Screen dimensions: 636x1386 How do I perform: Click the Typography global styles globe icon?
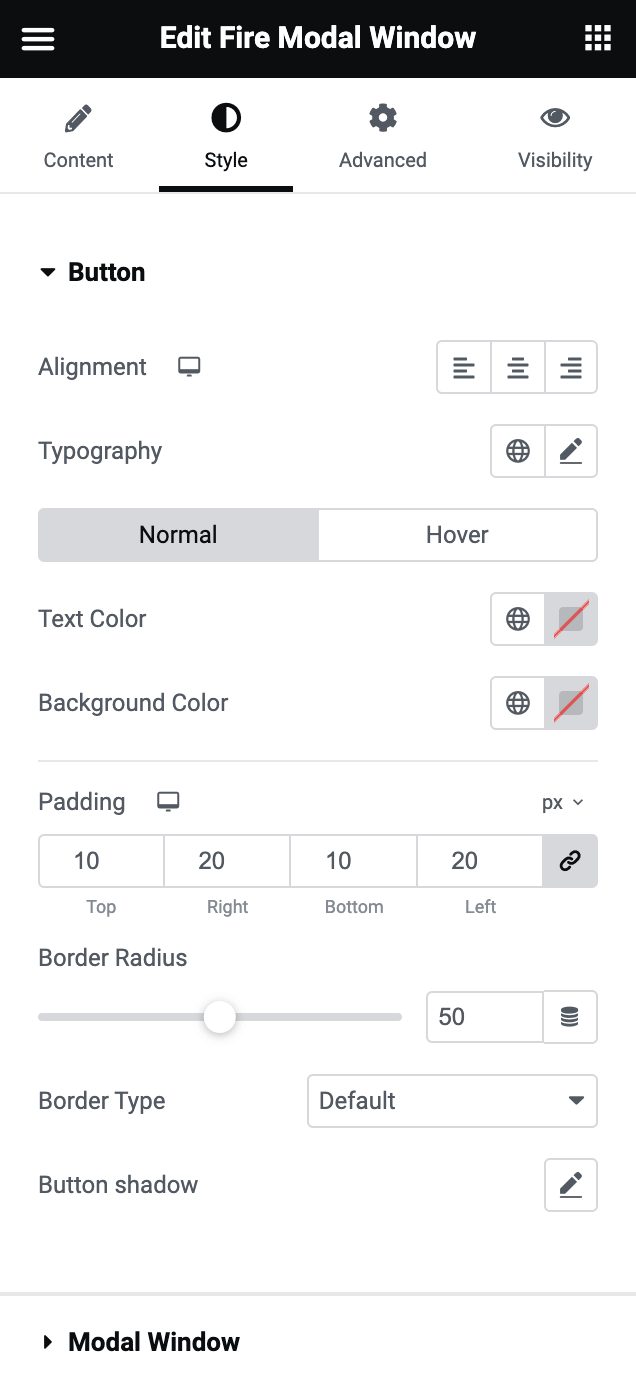(517, 451)
